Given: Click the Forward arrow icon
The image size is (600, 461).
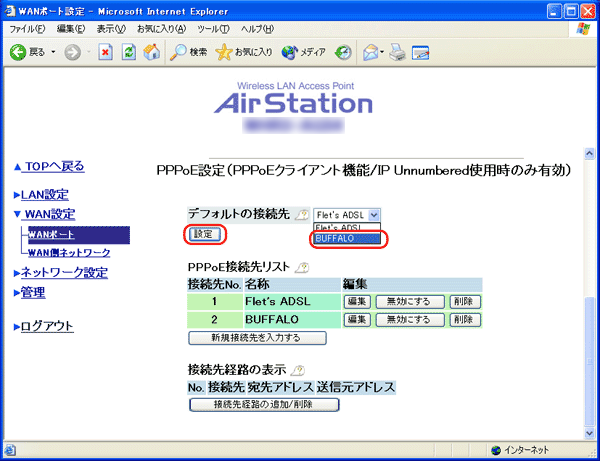Looking at the screenshot, I should coord(72,52).
